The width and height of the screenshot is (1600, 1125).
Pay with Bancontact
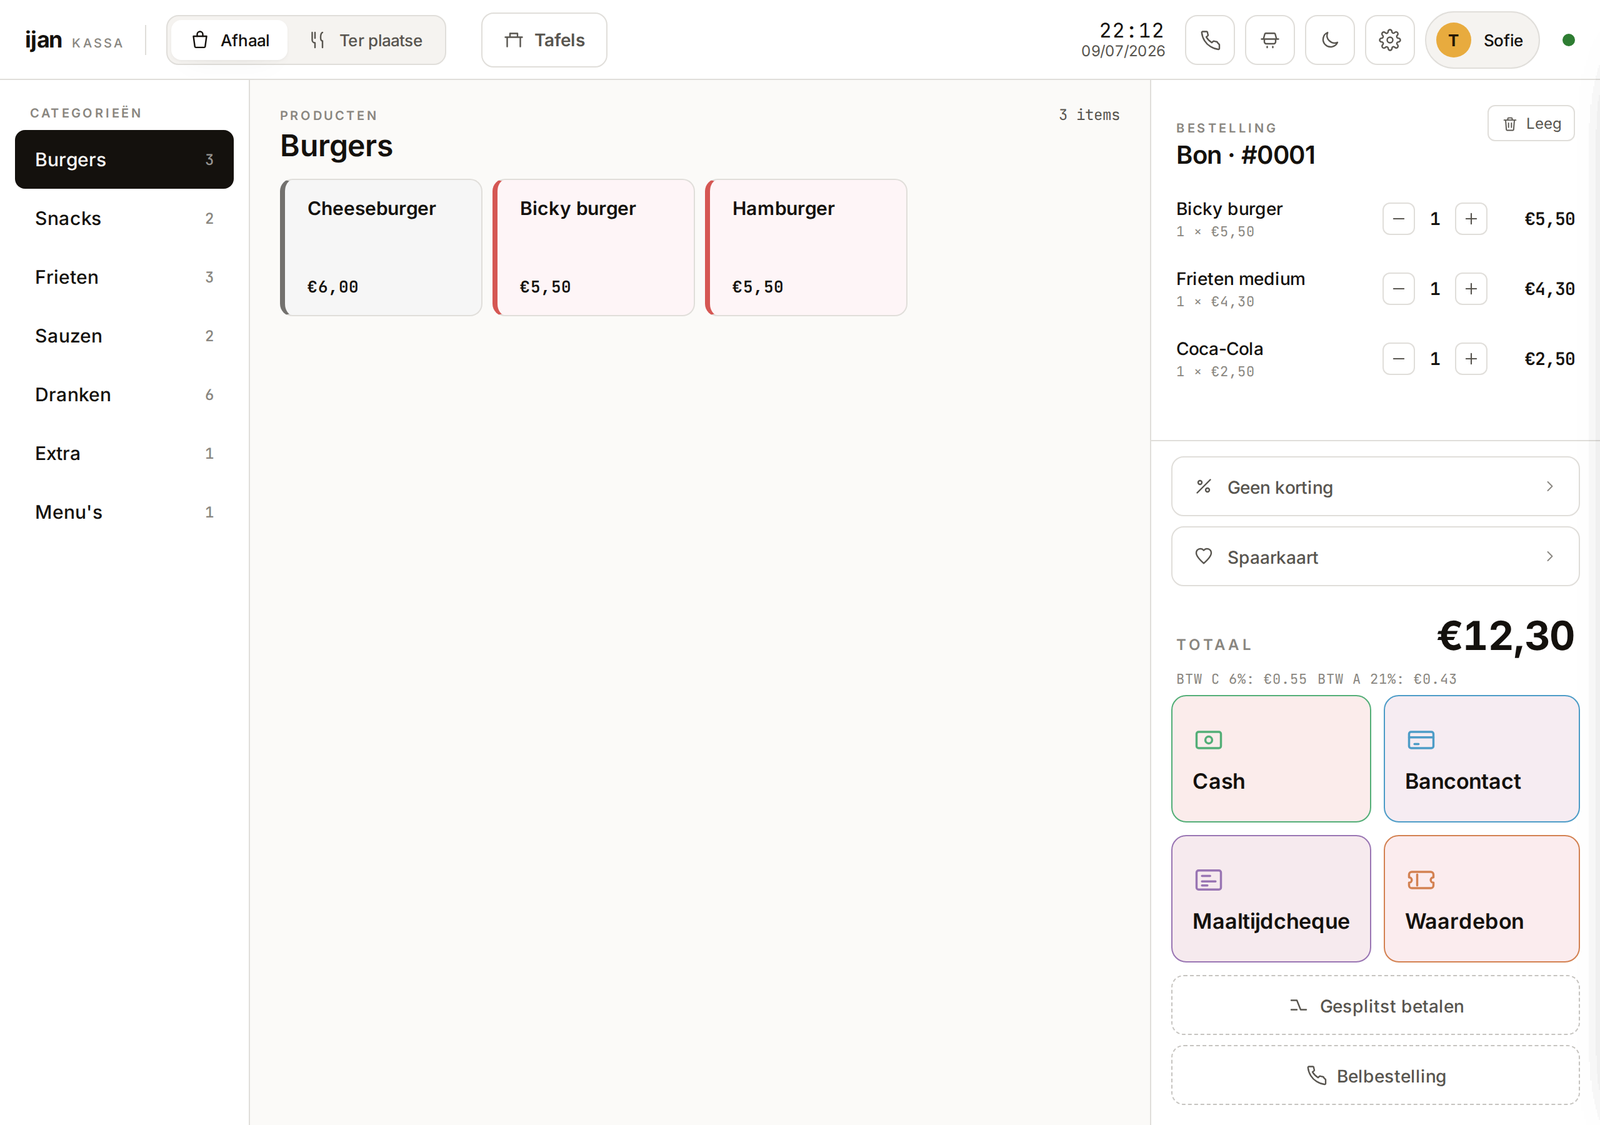[1481, 759]
